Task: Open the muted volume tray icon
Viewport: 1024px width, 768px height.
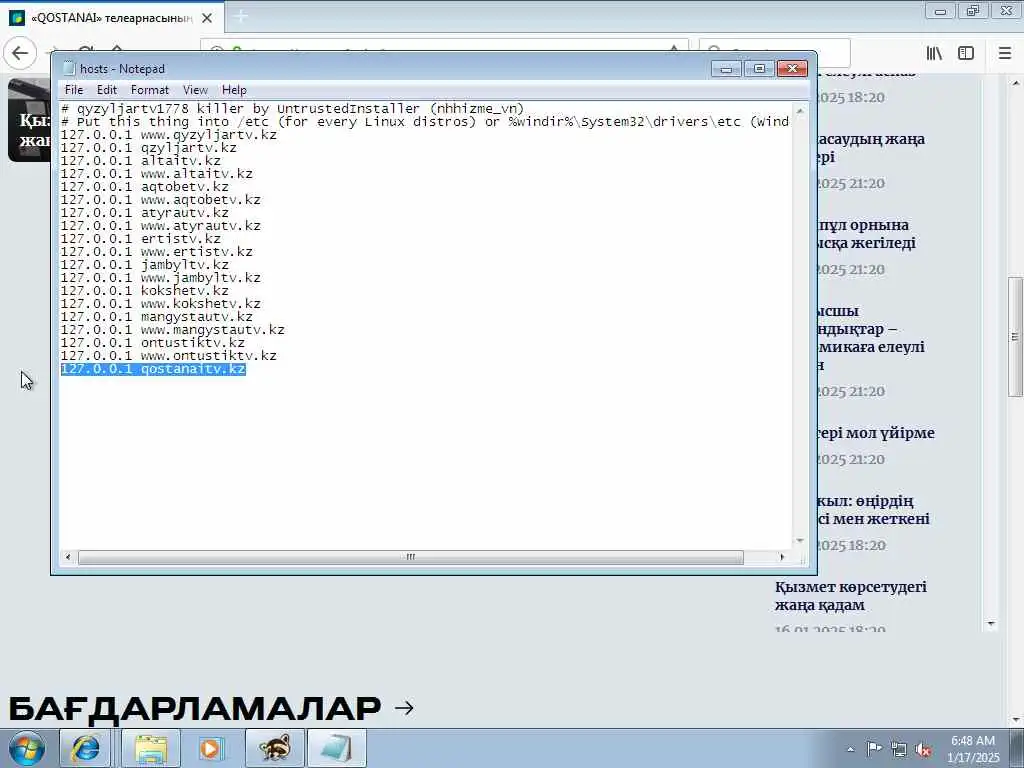Action: pyautogui.click(x=923, y=749)
